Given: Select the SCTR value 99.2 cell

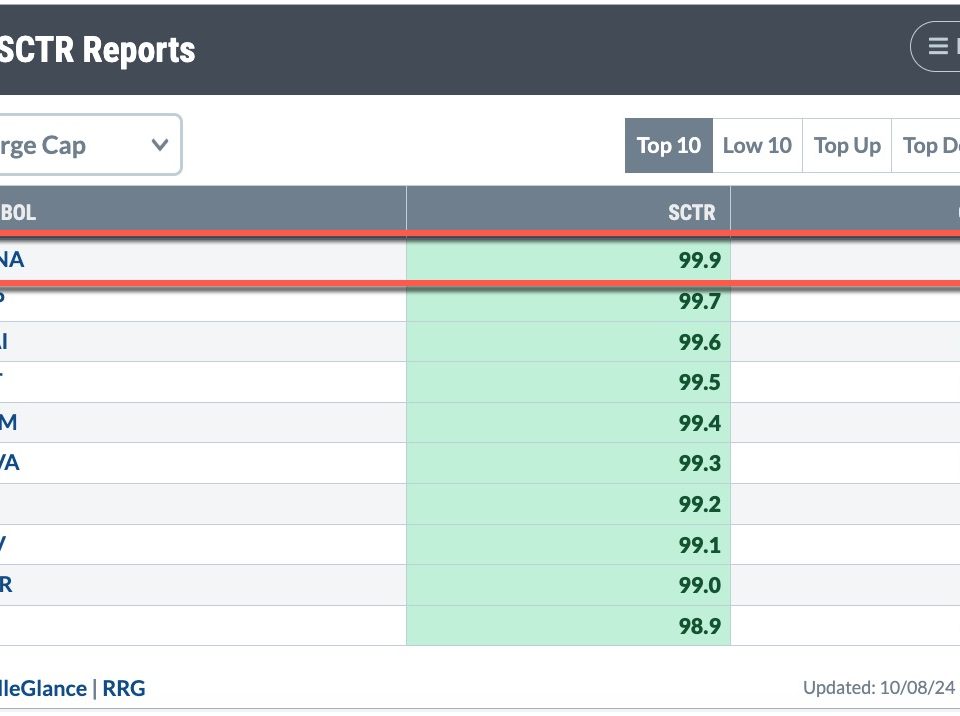Looking at the screenshot, I should pyautogui.click(x=568, y=504).
